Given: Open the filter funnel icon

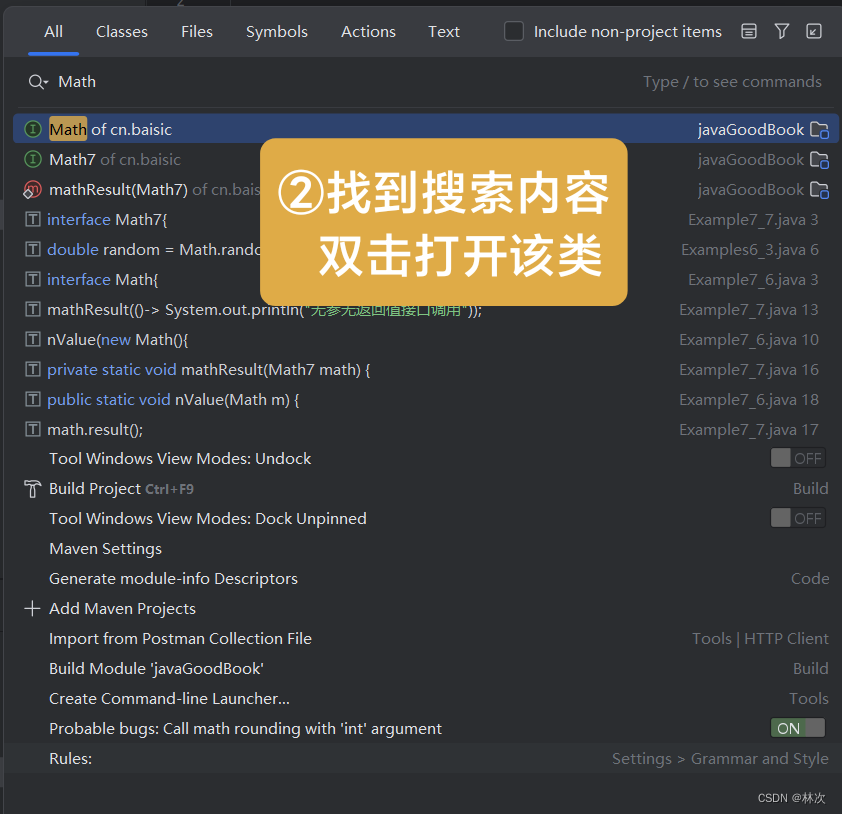Looking at the screenshot, I should tap(782, 31).
